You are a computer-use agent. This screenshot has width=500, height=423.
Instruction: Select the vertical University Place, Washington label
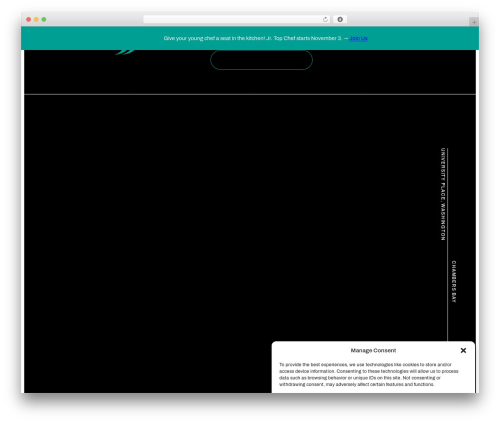click(x=443, y=194)
